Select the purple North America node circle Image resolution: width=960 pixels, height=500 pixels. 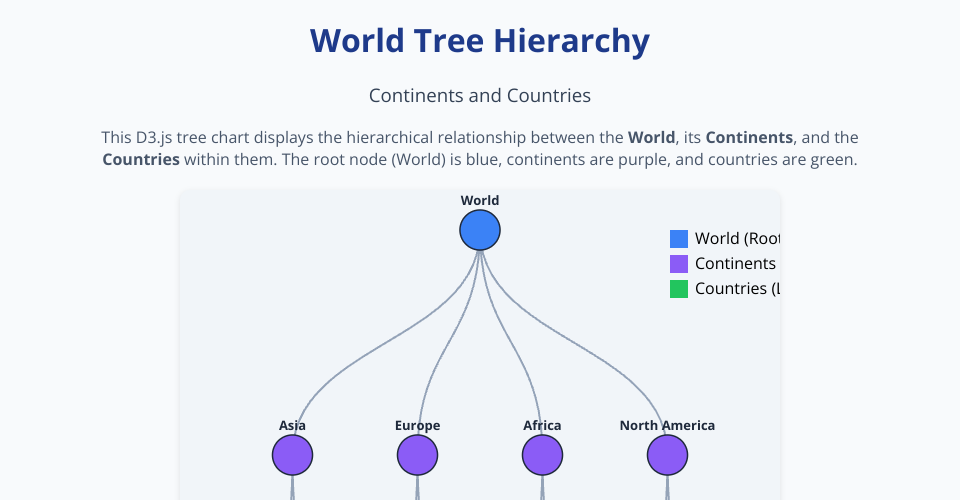[x=668, y=456]
